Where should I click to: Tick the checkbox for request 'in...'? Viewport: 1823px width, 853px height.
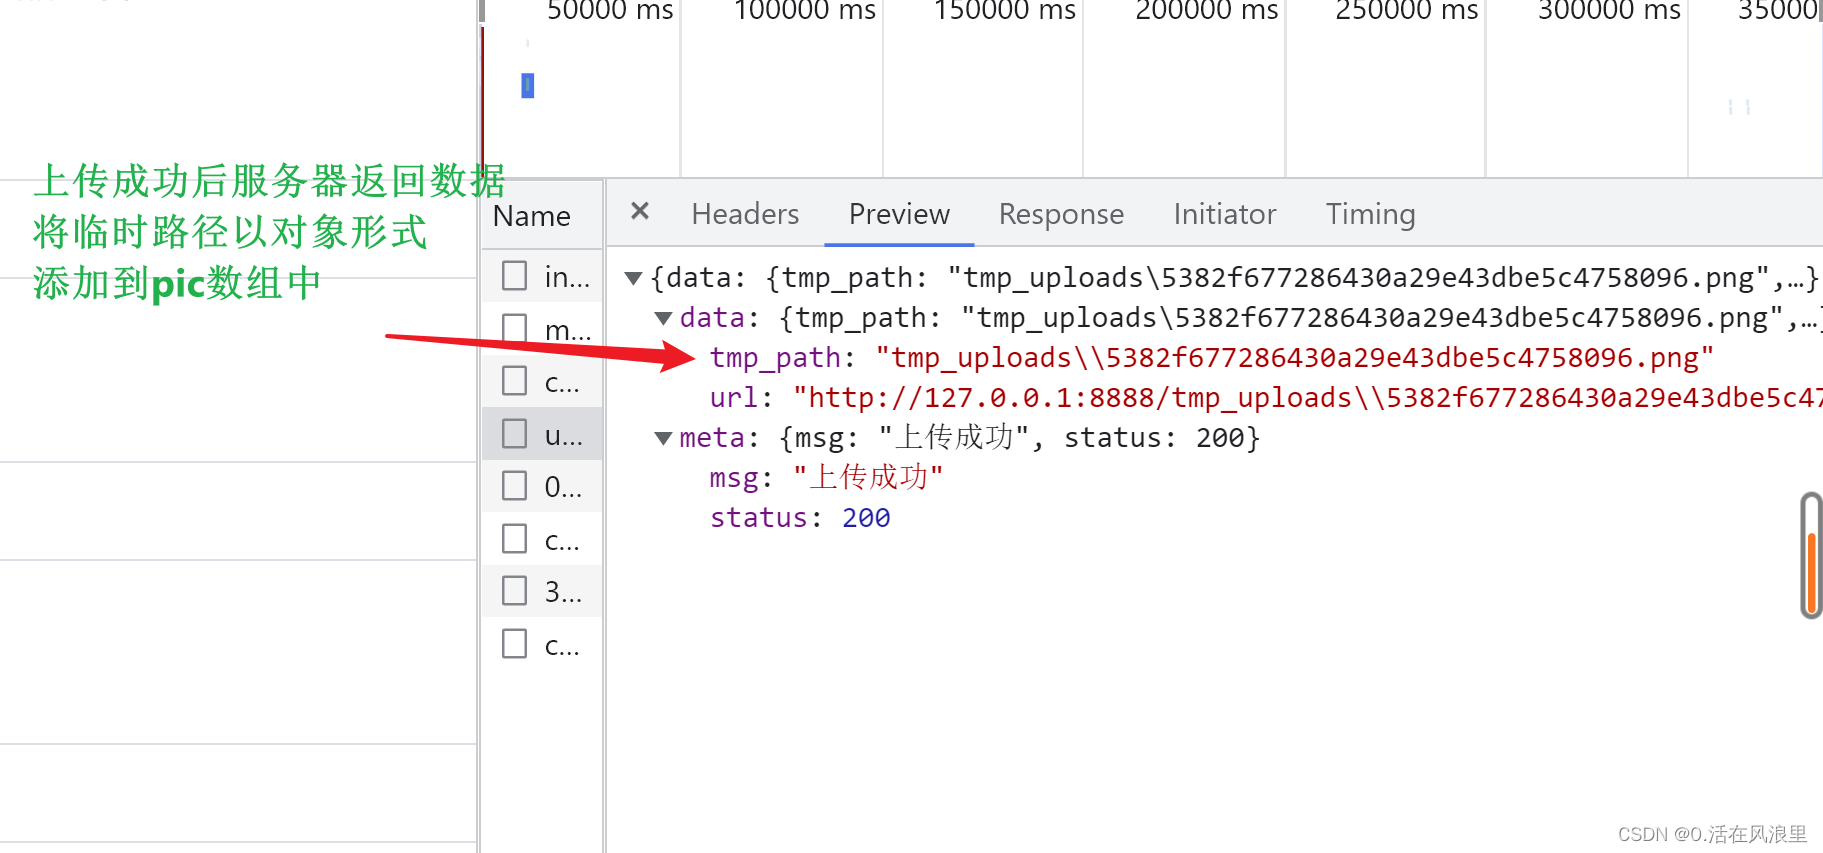[x=515, y=276]
